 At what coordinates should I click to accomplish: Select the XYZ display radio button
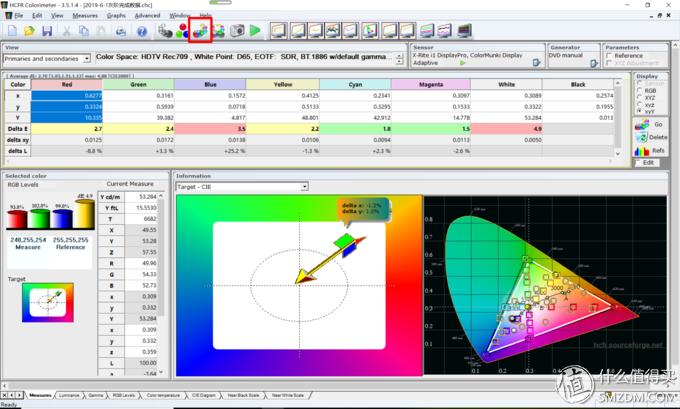[640, 99]
